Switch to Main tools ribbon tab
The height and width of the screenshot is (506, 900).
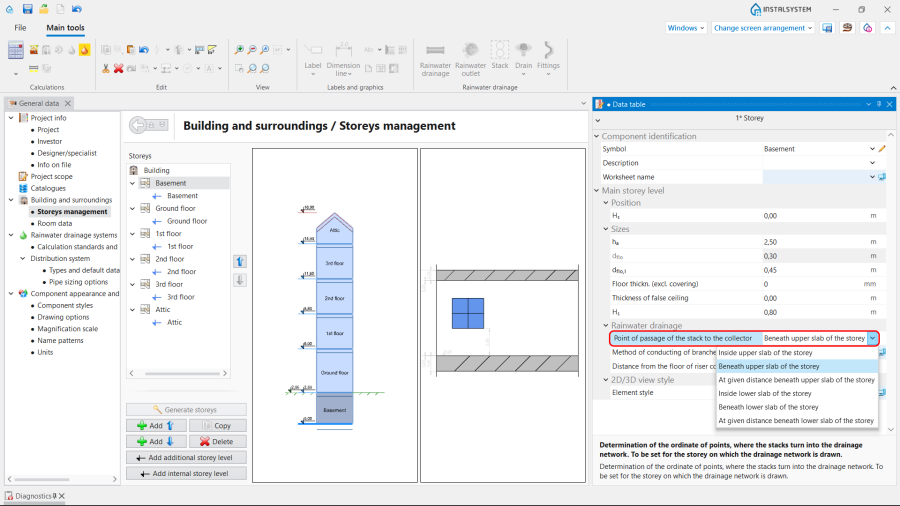[x=65, y=28]
